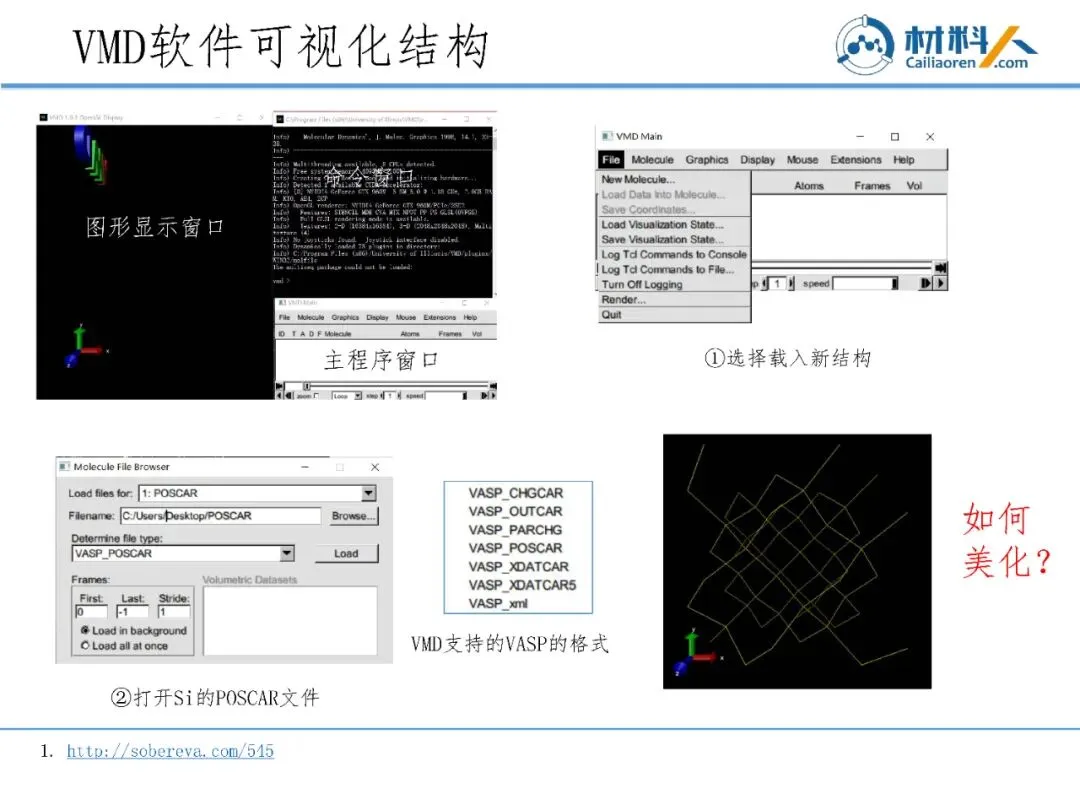Select Log Tcl Commands to File...

667,270
